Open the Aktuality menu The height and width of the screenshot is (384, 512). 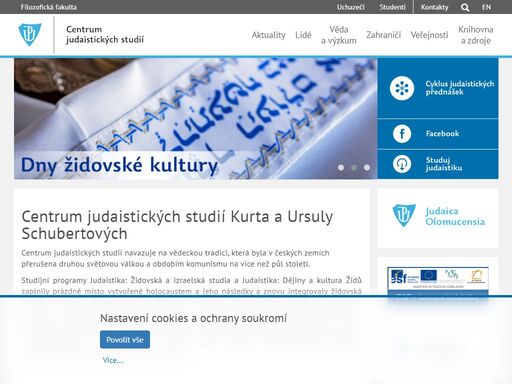pos(268,35)
